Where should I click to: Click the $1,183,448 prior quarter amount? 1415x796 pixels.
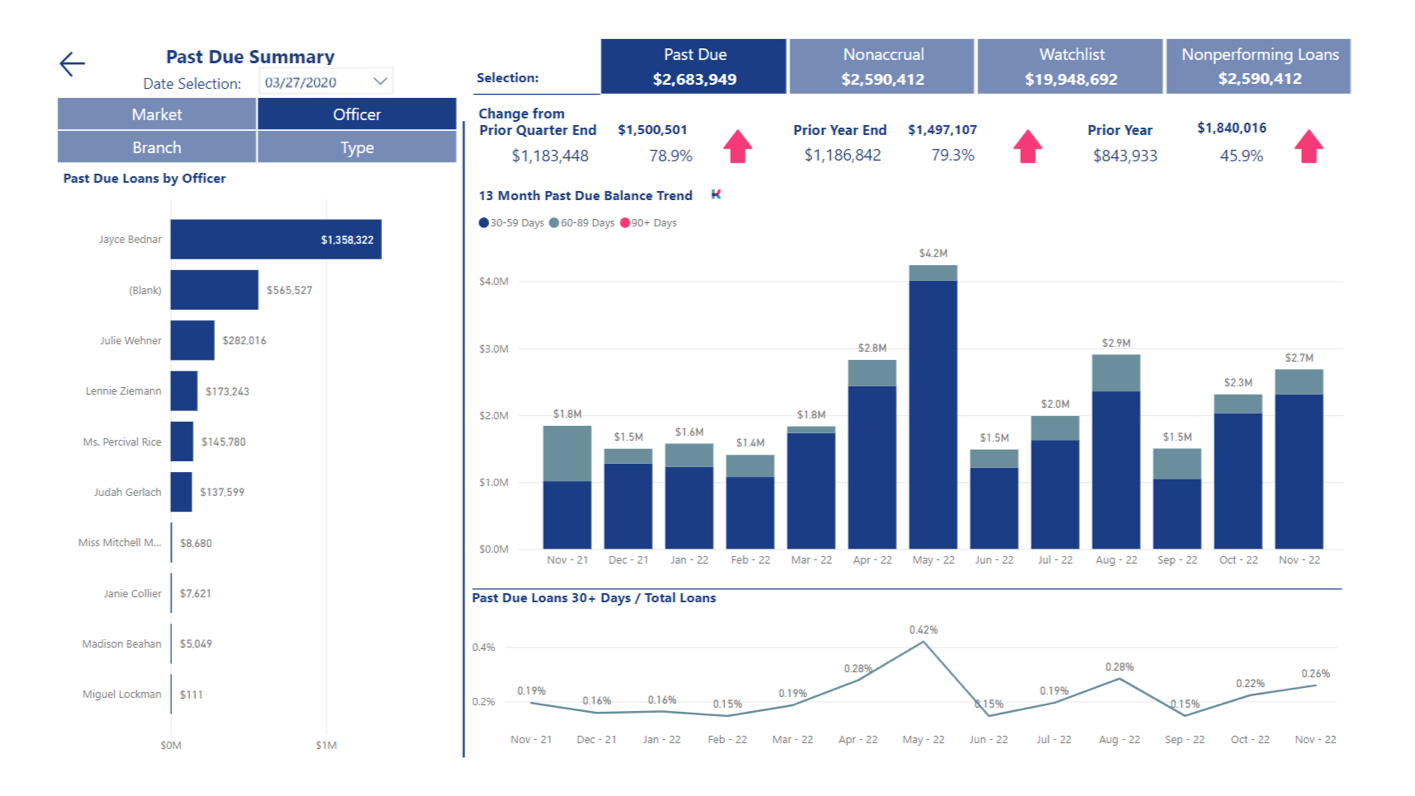click(550, 156)
